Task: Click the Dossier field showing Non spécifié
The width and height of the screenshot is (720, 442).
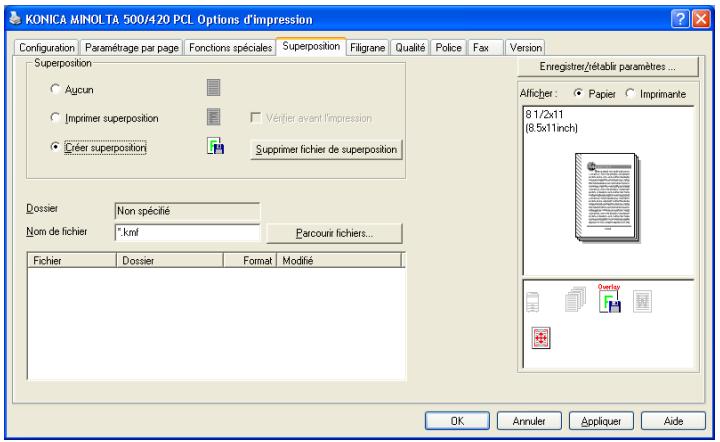Action: coord(187,211)
